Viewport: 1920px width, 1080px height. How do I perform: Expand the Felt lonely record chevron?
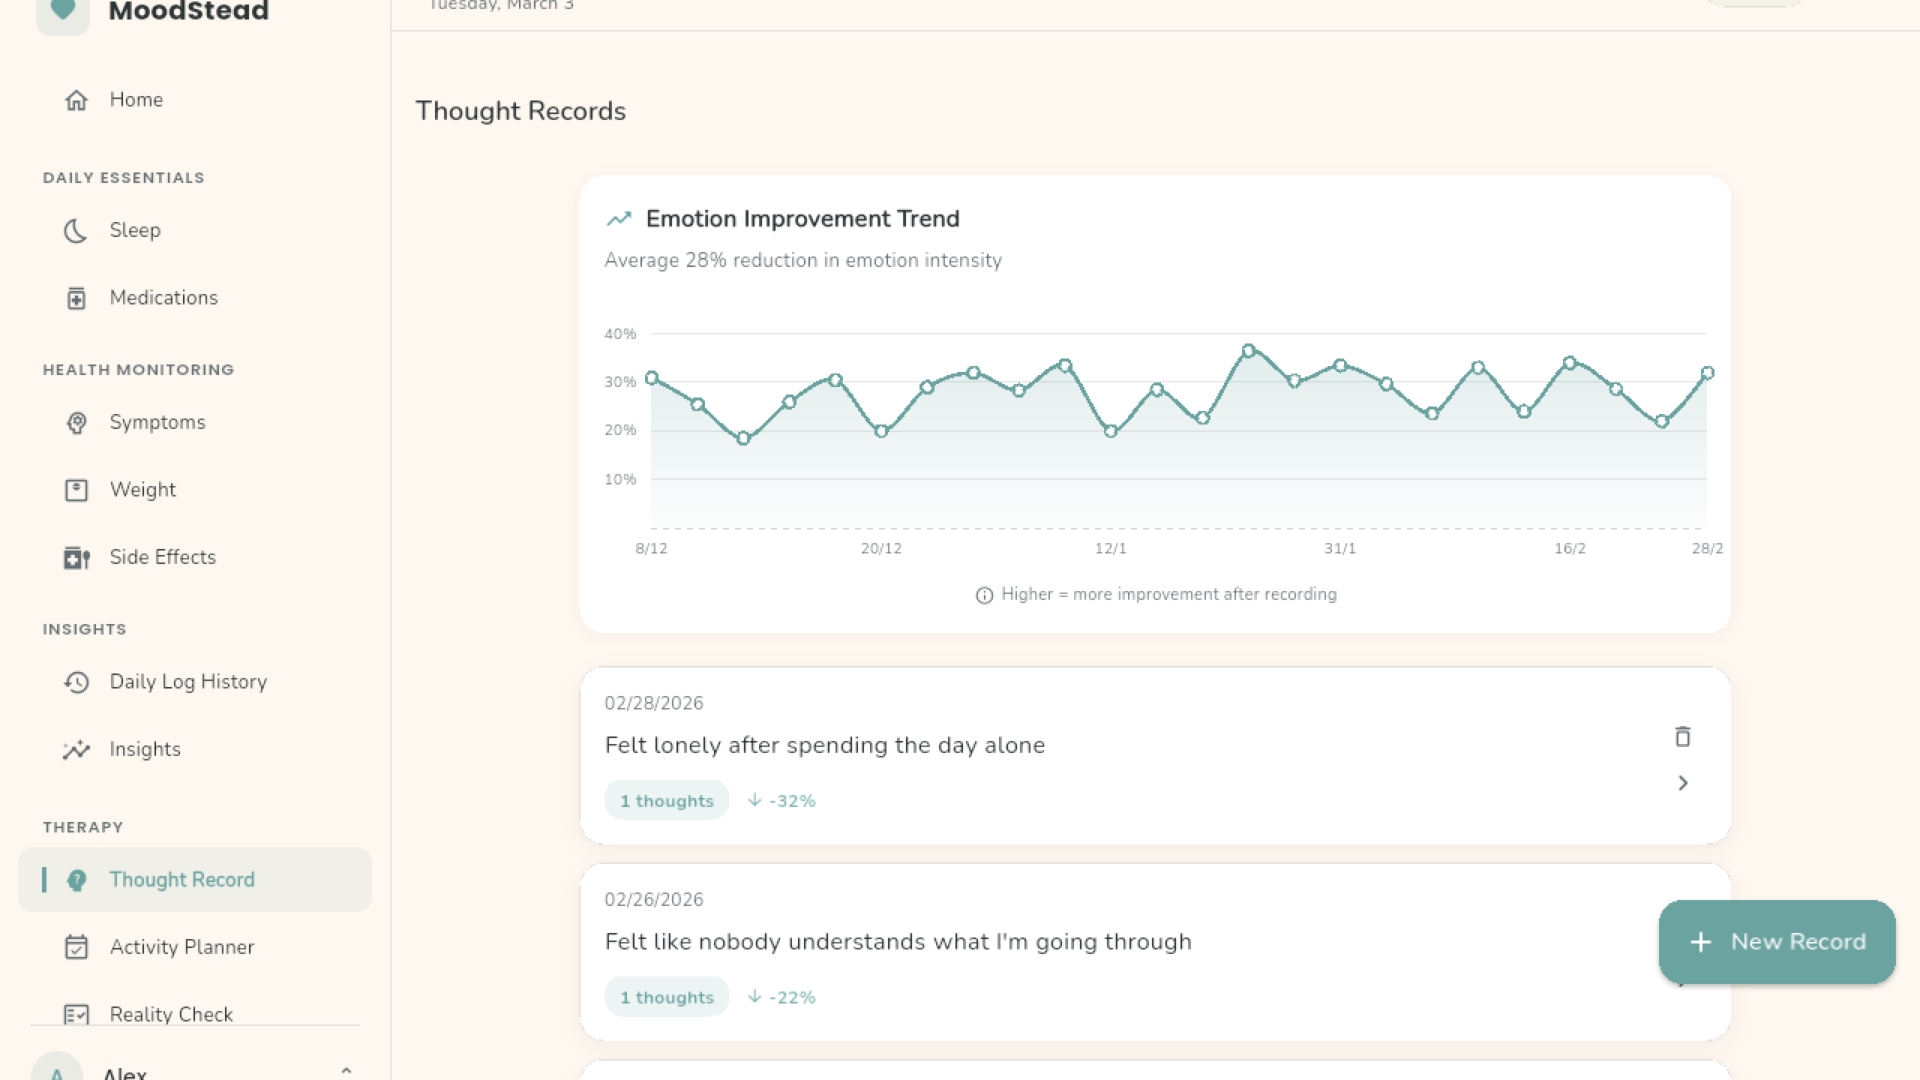[x=1682, y=783]
